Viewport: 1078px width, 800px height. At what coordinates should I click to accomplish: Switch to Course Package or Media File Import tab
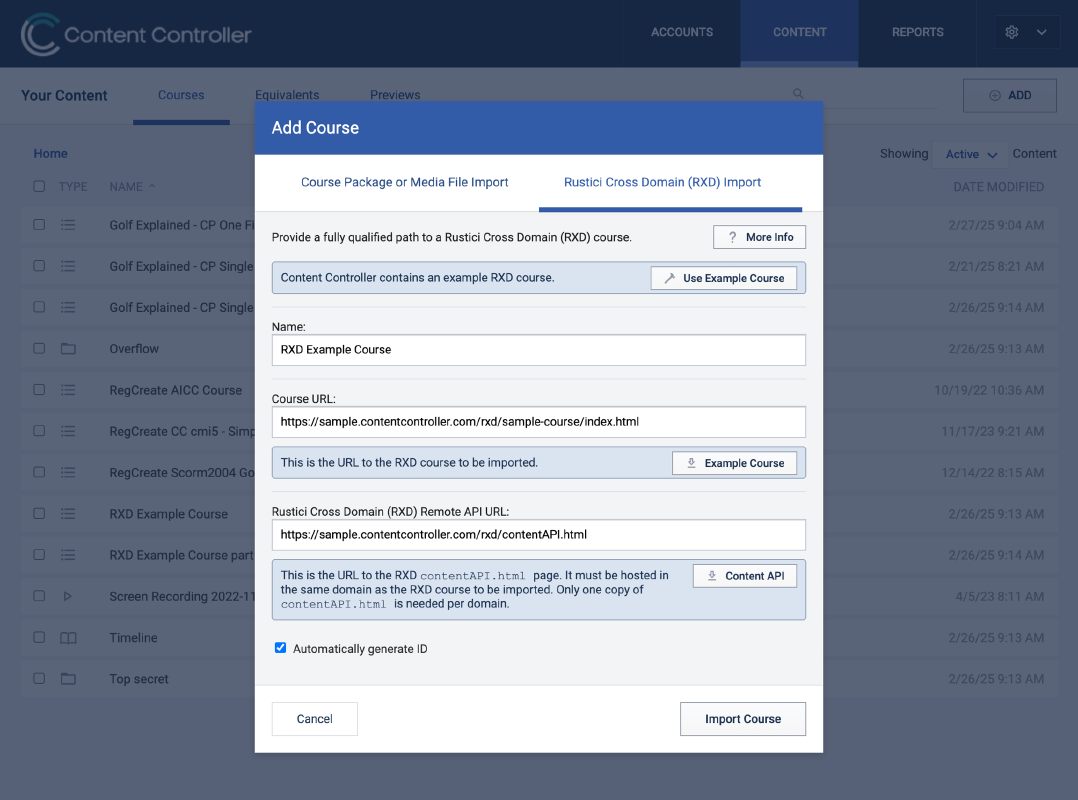404,182
